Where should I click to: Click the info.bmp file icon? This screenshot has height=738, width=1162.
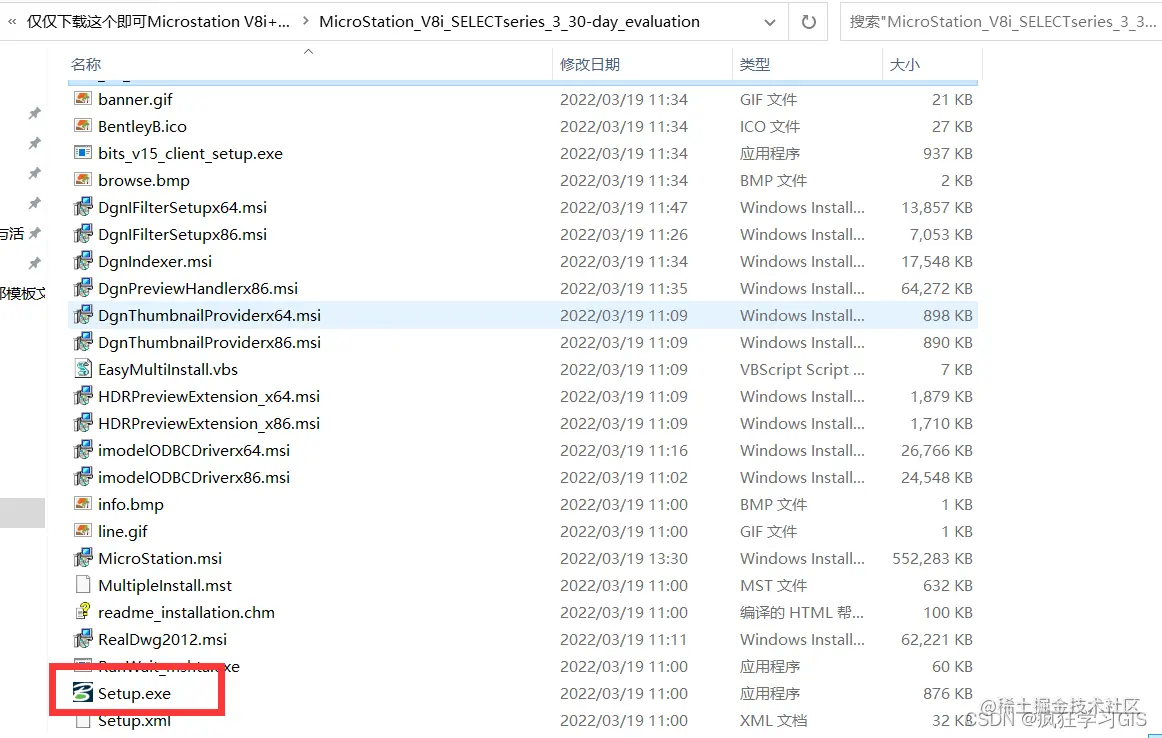(83, 505)
